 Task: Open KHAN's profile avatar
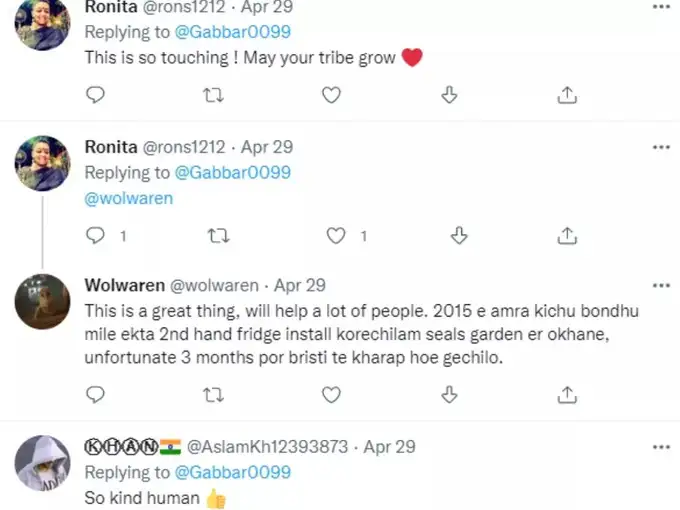41,462
